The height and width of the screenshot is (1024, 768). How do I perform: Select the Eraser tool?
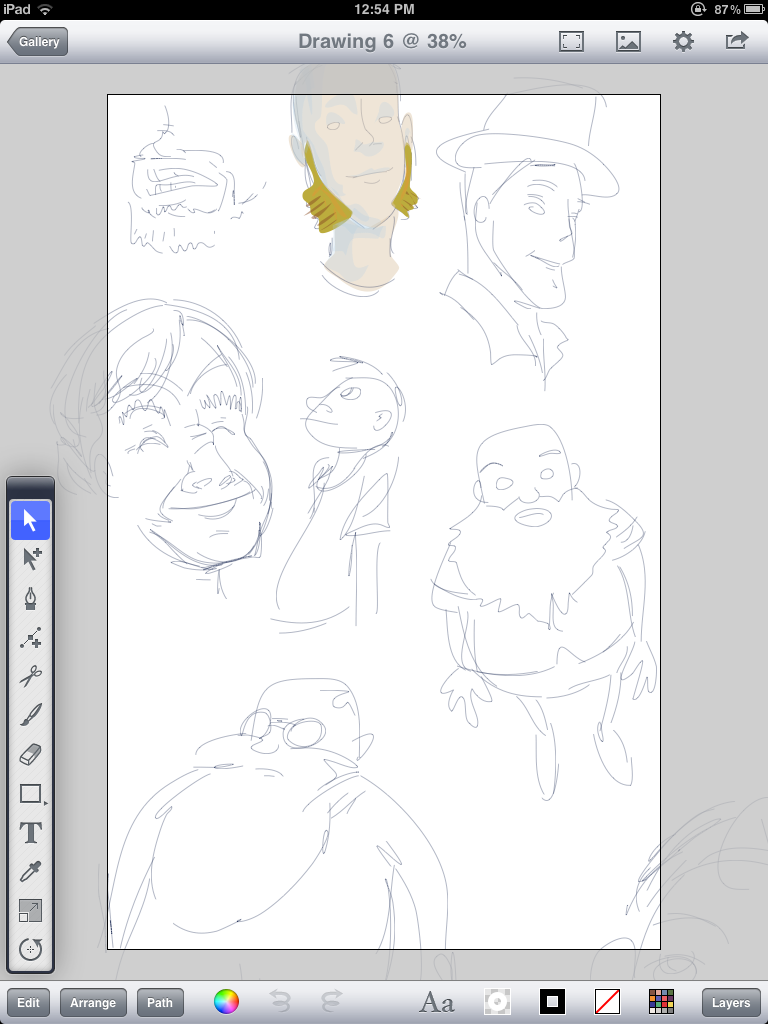click(30, 754)
